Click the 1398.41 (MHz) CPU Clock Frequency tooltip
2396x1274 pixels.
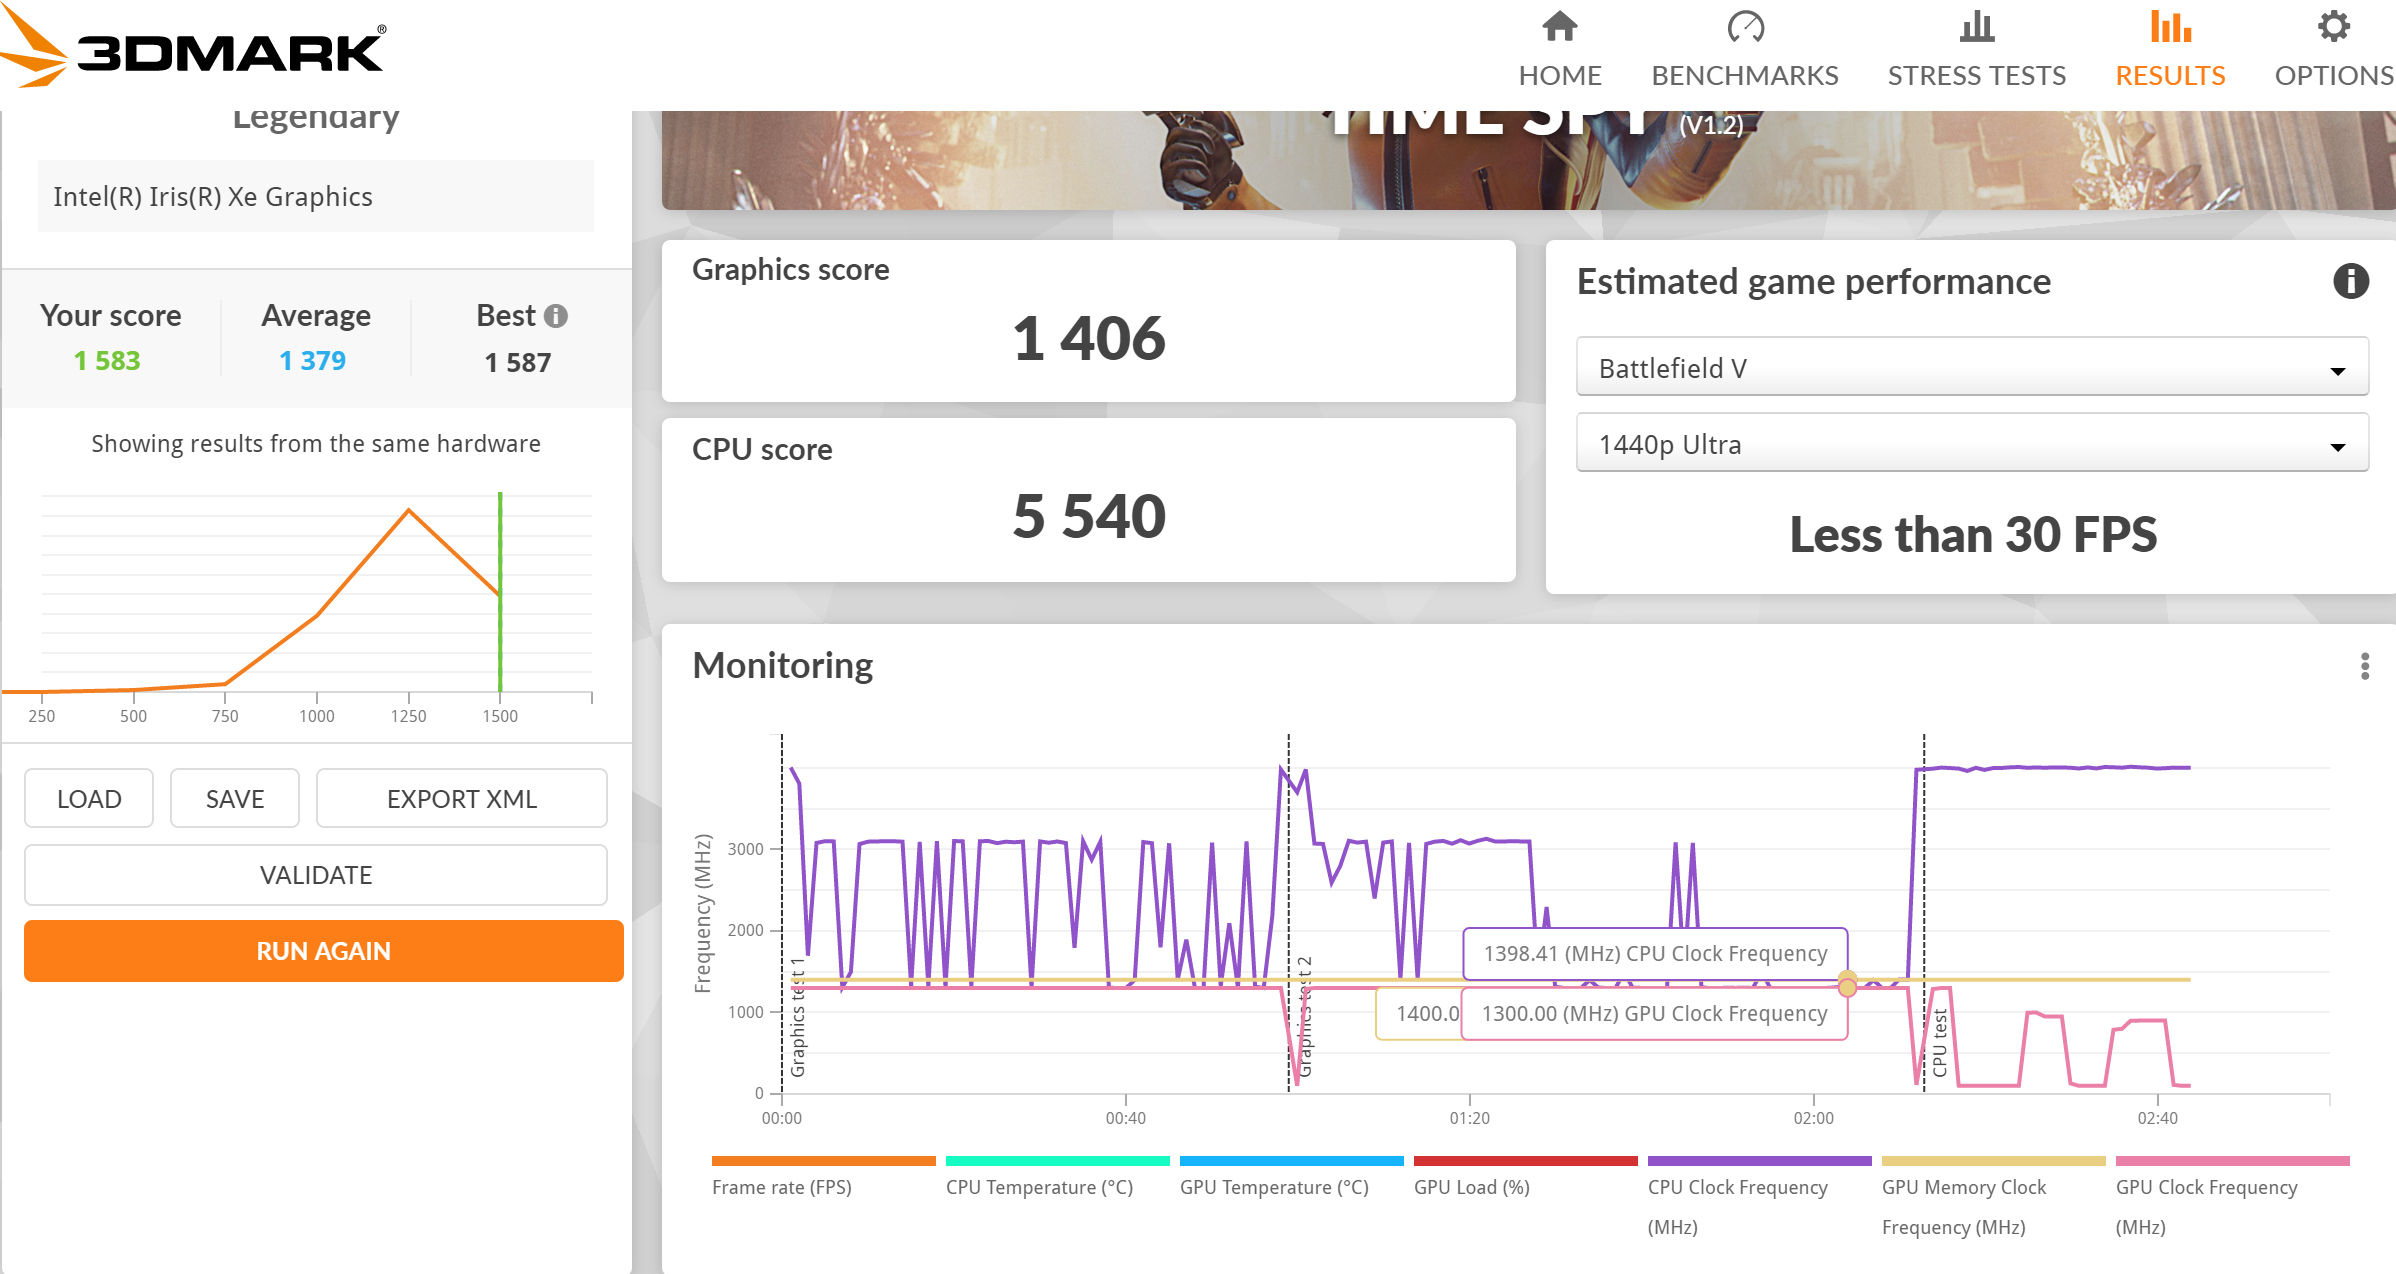coord(1655,954)
